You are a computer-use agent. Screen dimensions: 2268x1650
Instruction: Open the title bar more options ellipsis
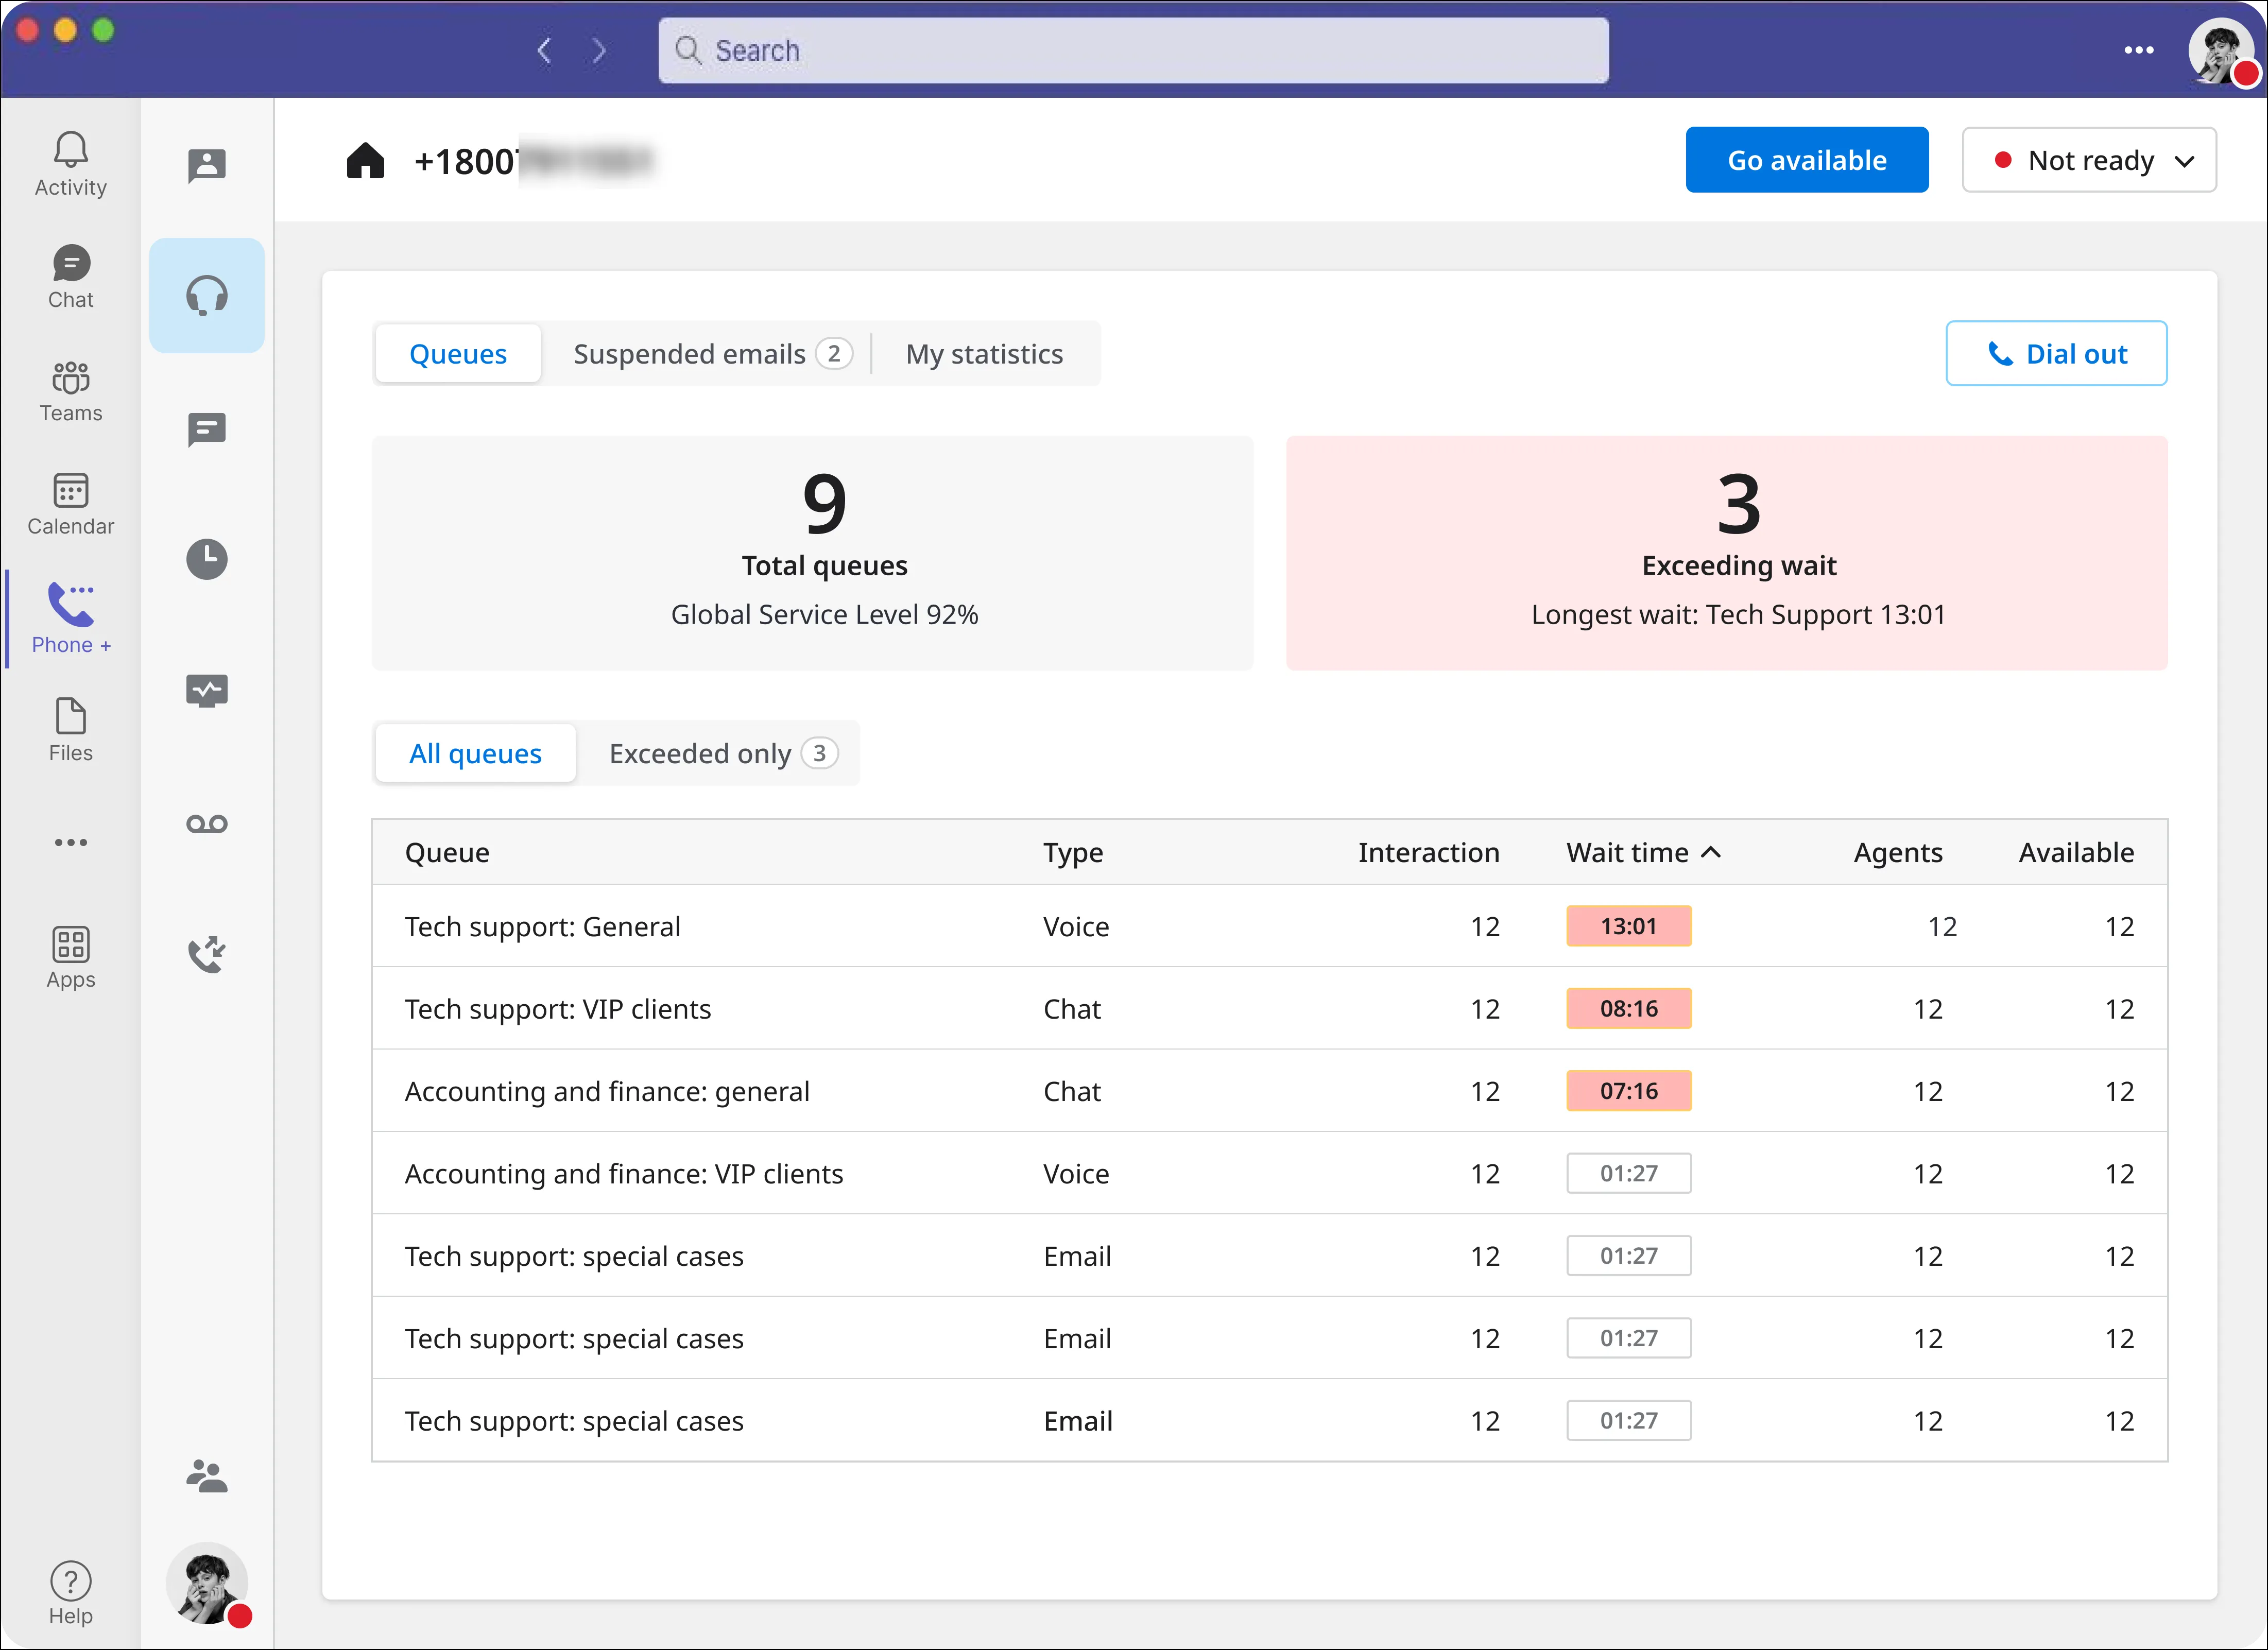[x=2139, y=50]
